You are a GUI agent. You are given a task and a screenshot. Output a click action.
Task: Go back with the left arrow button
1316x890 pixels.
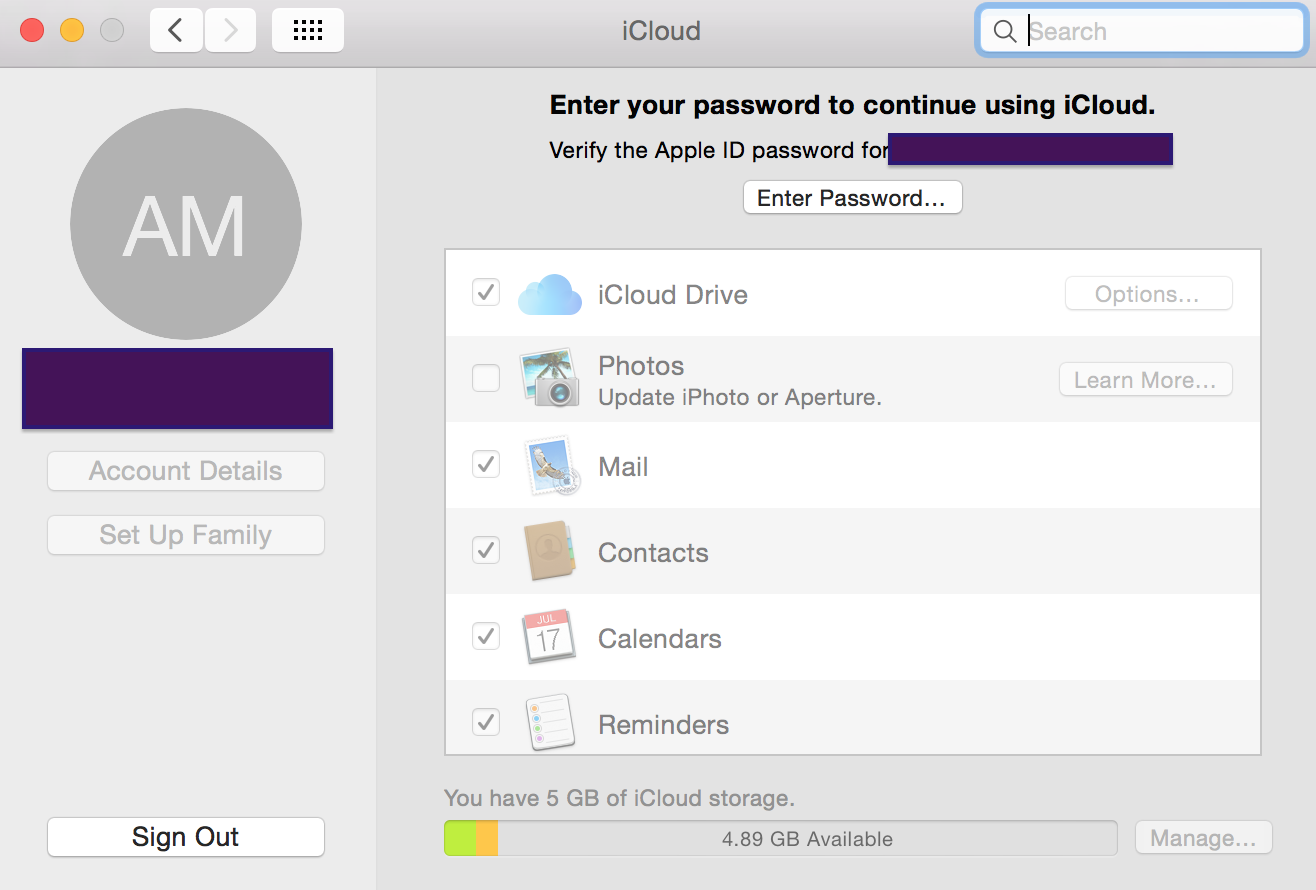[177, 30]
